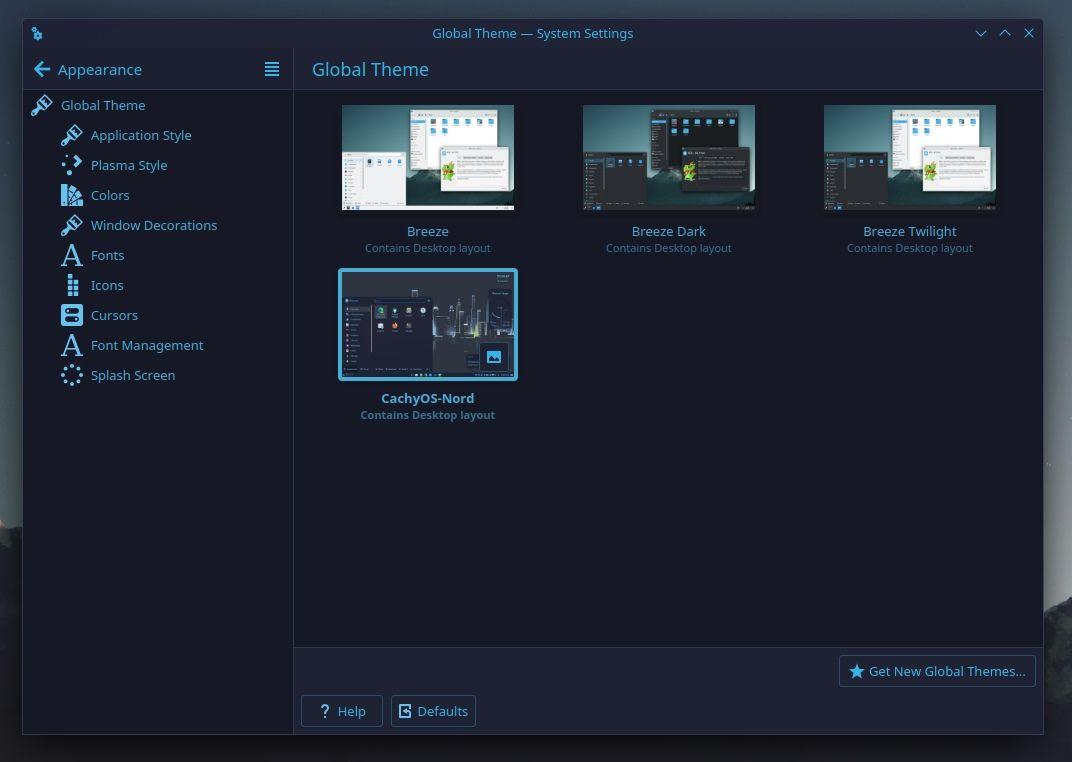Select Global Theme in the sidebar
This screenshot has width=1072, height=762.
click(103, 105)
